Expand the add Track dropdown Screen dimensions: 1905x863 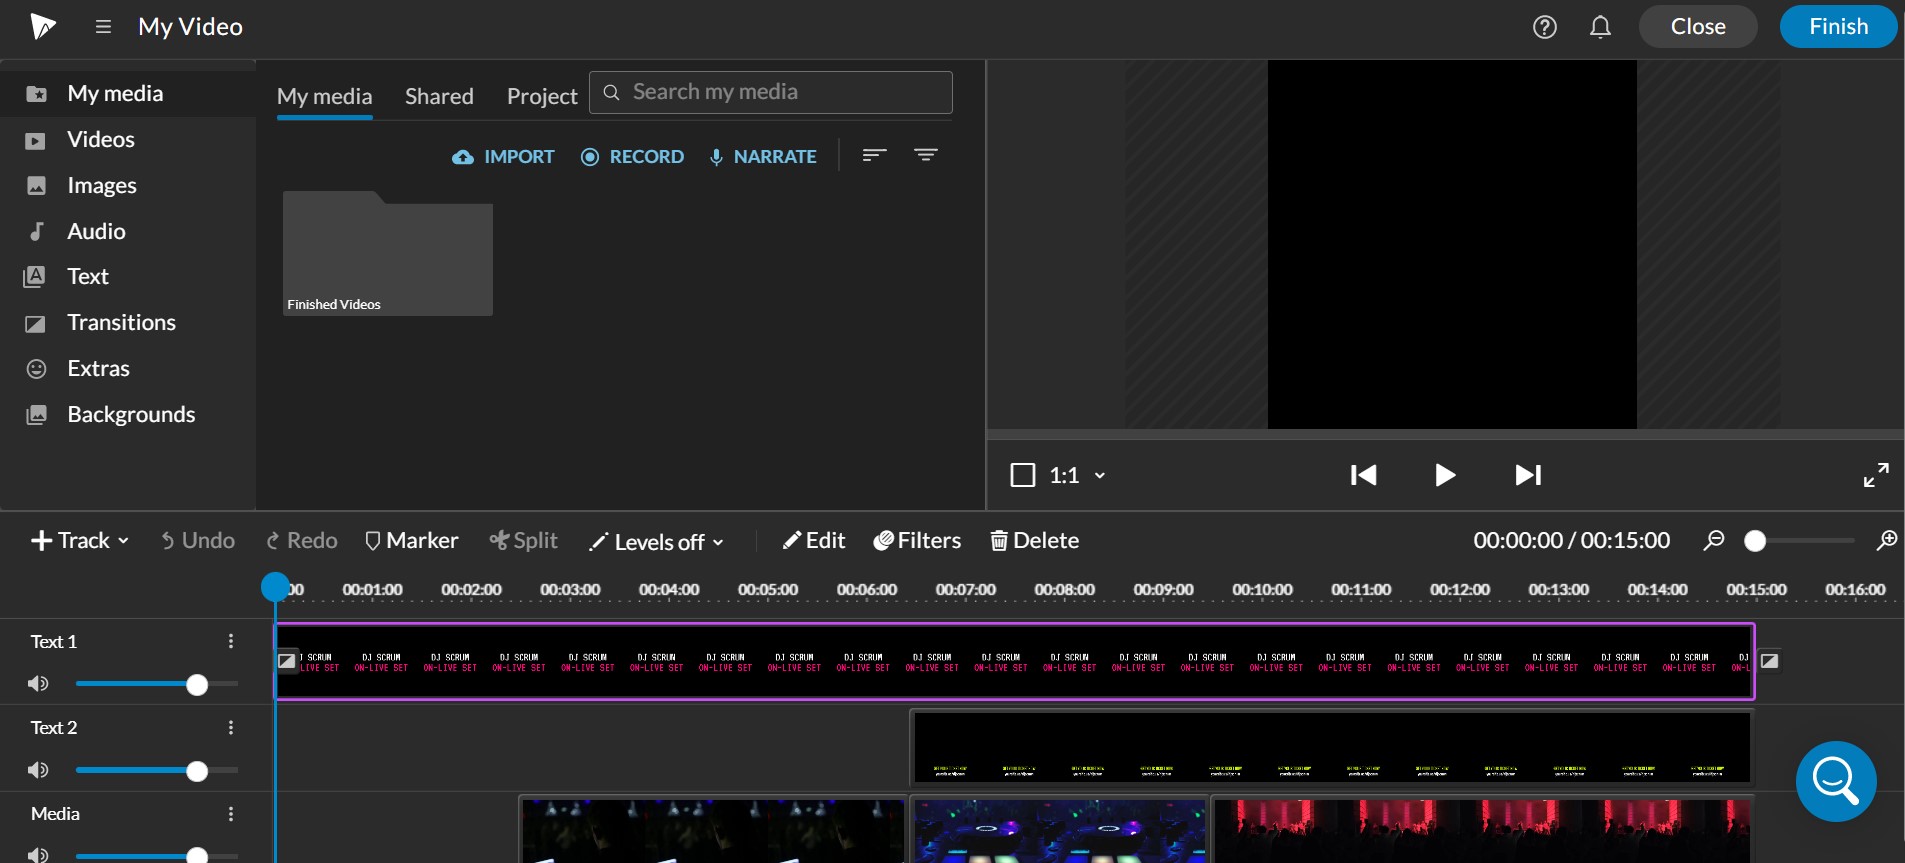pyautogui.click(x=80, y=541)
